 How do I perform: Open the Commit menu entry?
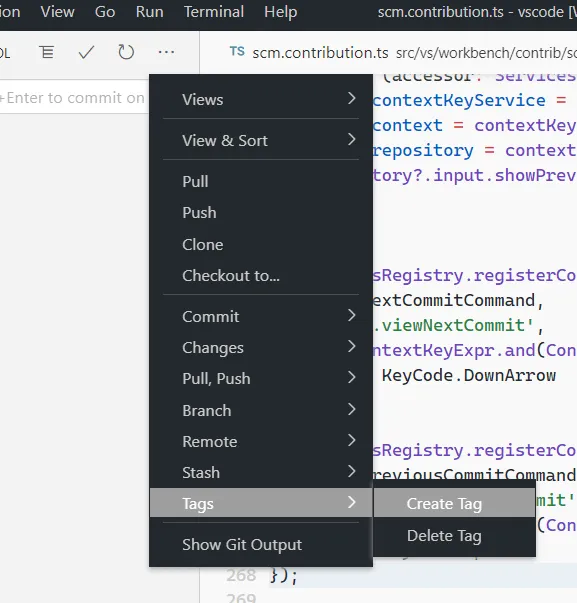click(x=261, y=316)
